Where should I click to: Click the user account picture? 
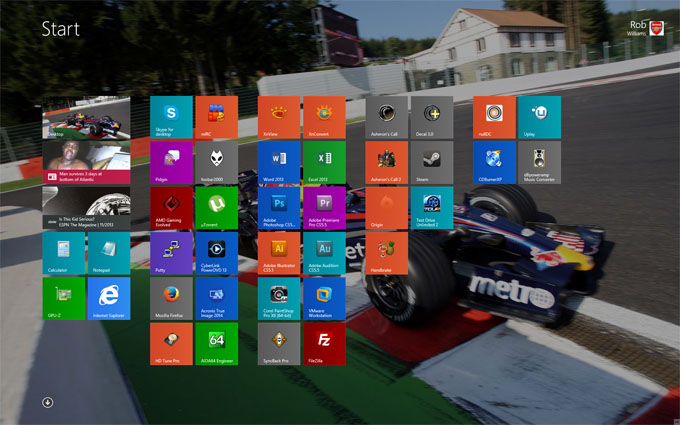pyautogui.click(x=657, y=28)
